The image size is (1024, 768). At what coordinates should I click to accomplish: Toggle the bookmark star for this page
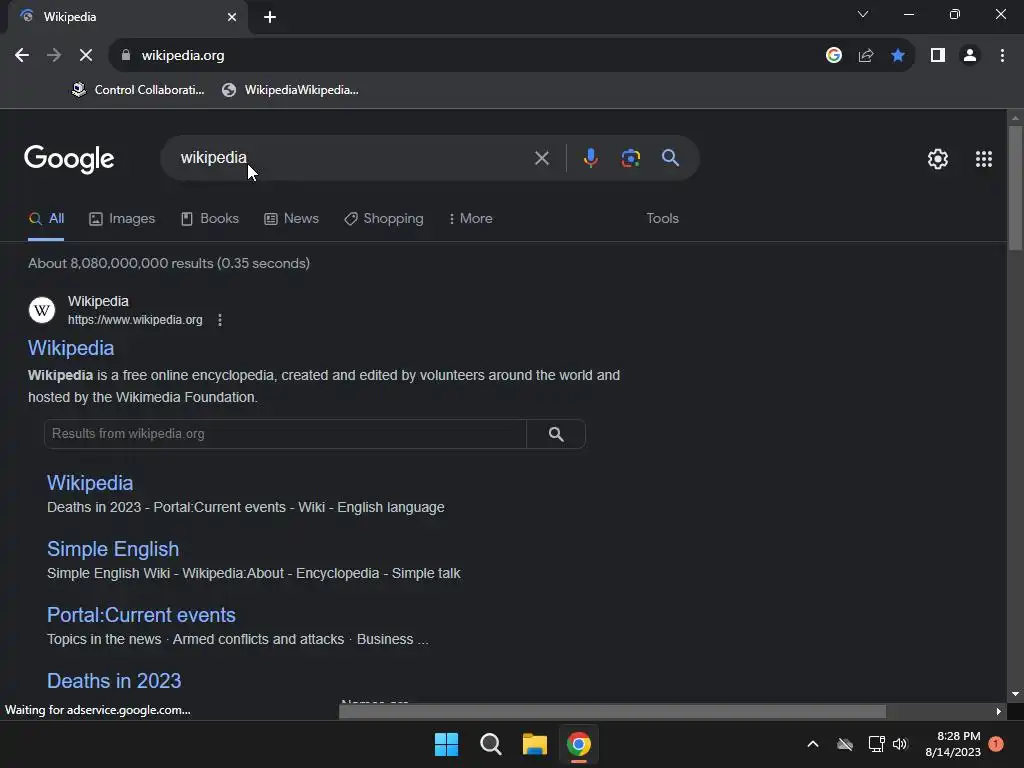898,56
